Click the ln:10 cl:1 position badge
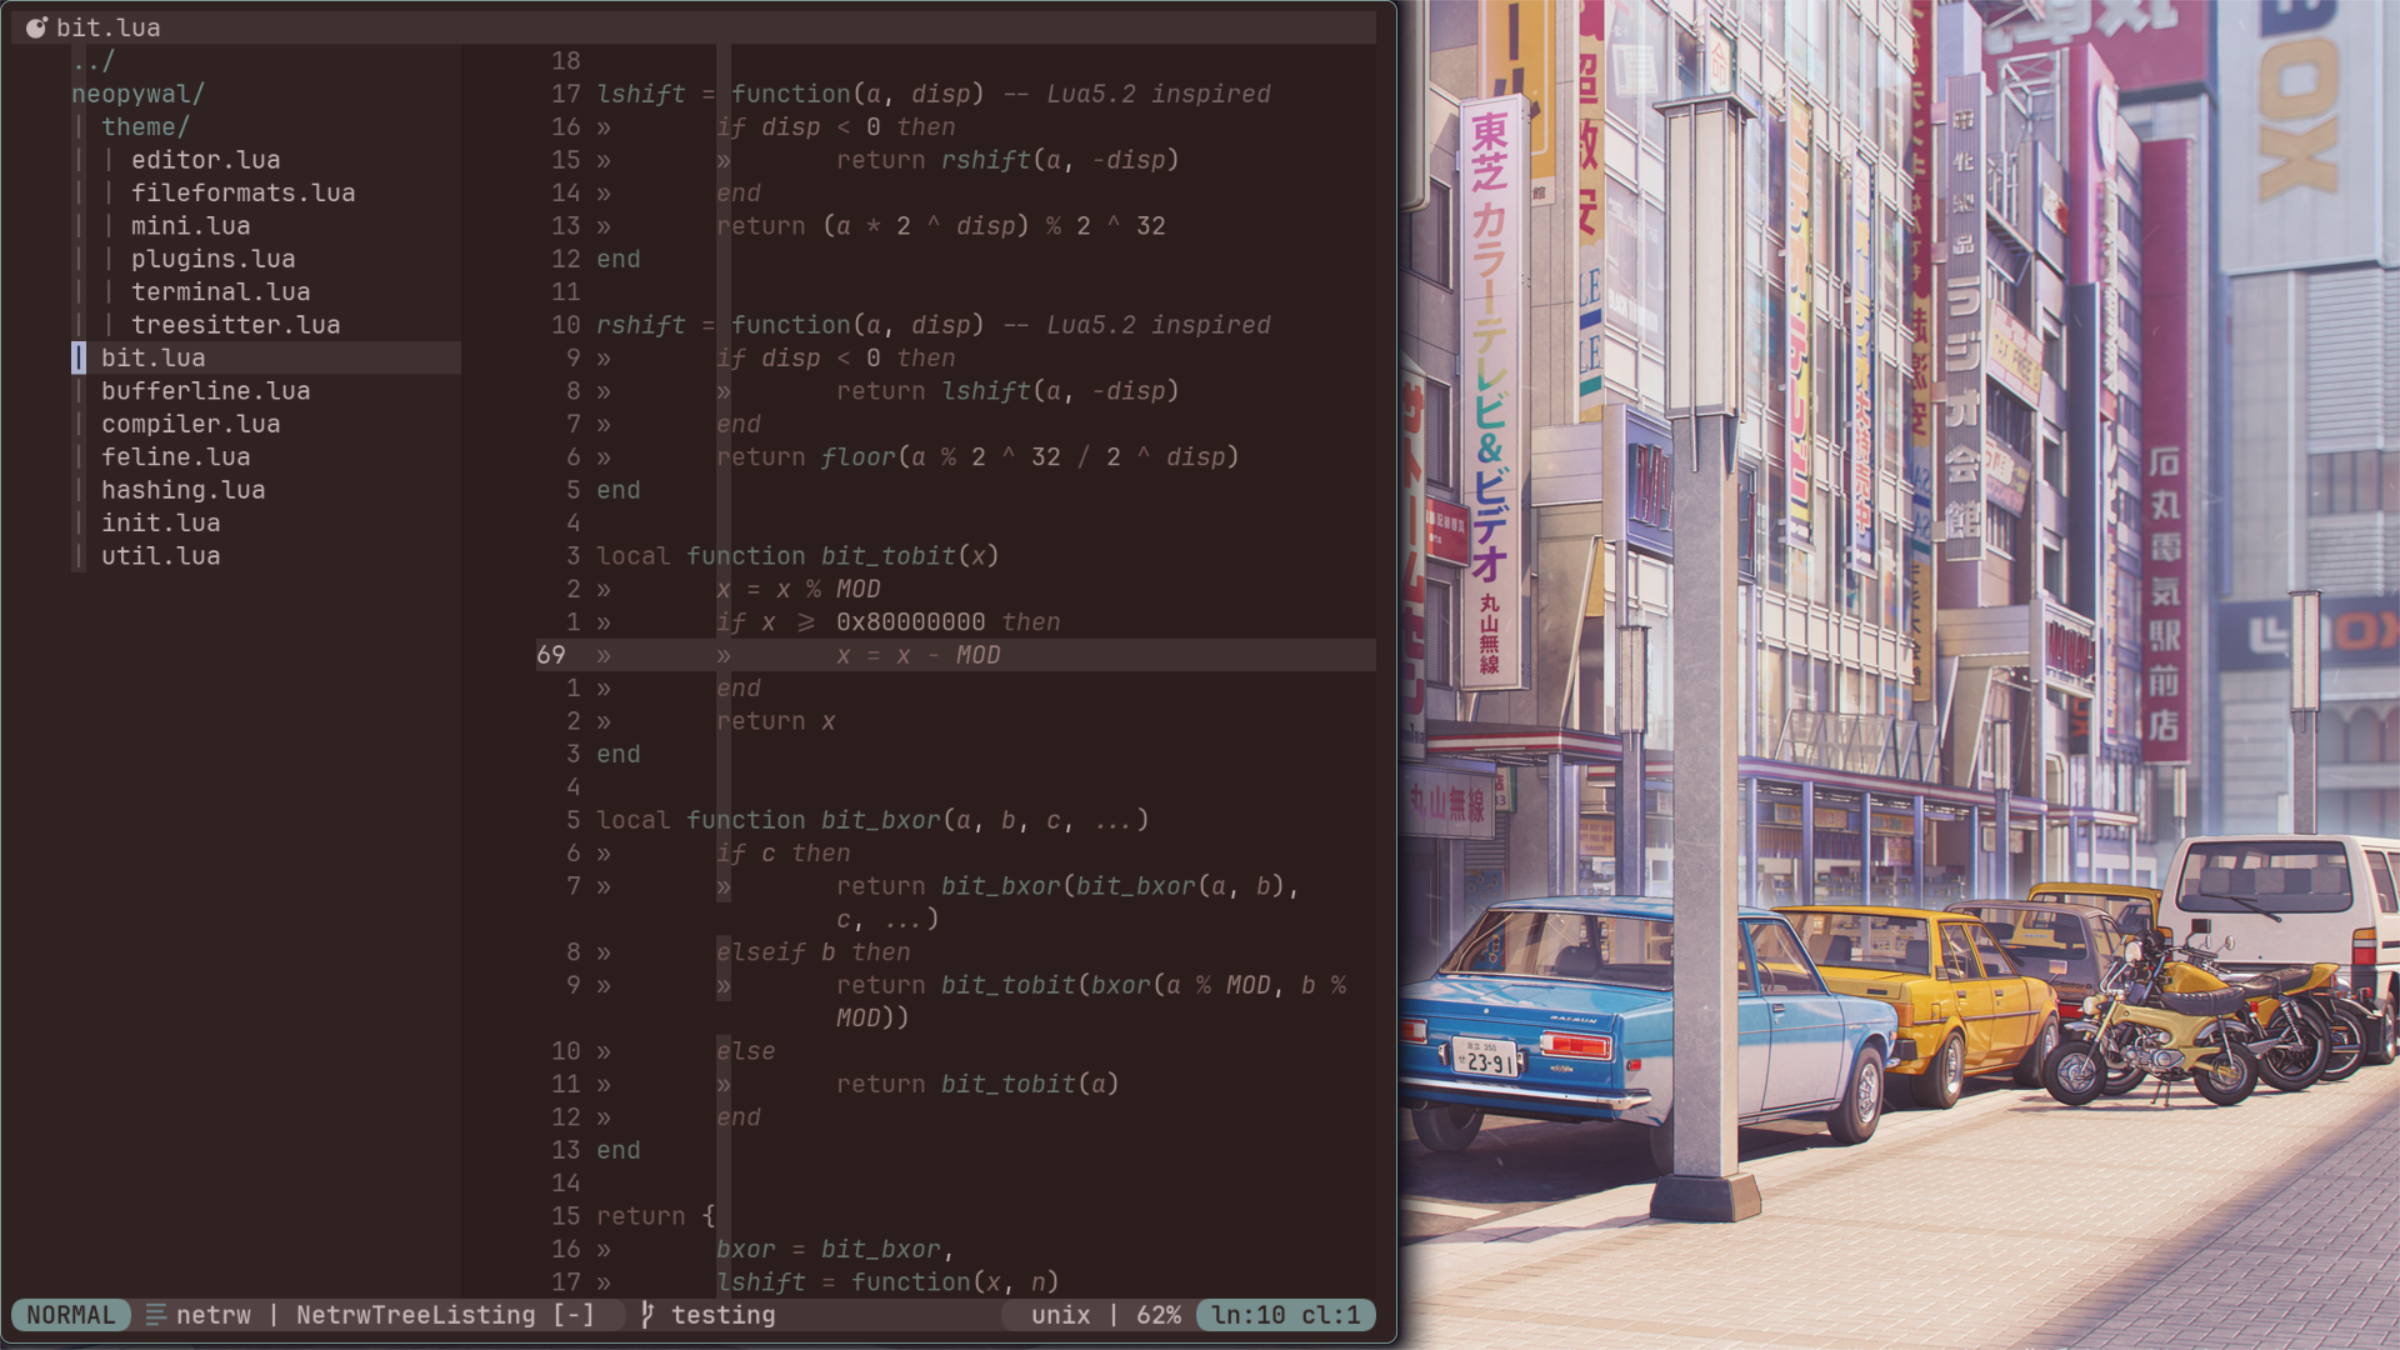Screen dimensions: 2400x1350 click(x=1285, y=1314)
